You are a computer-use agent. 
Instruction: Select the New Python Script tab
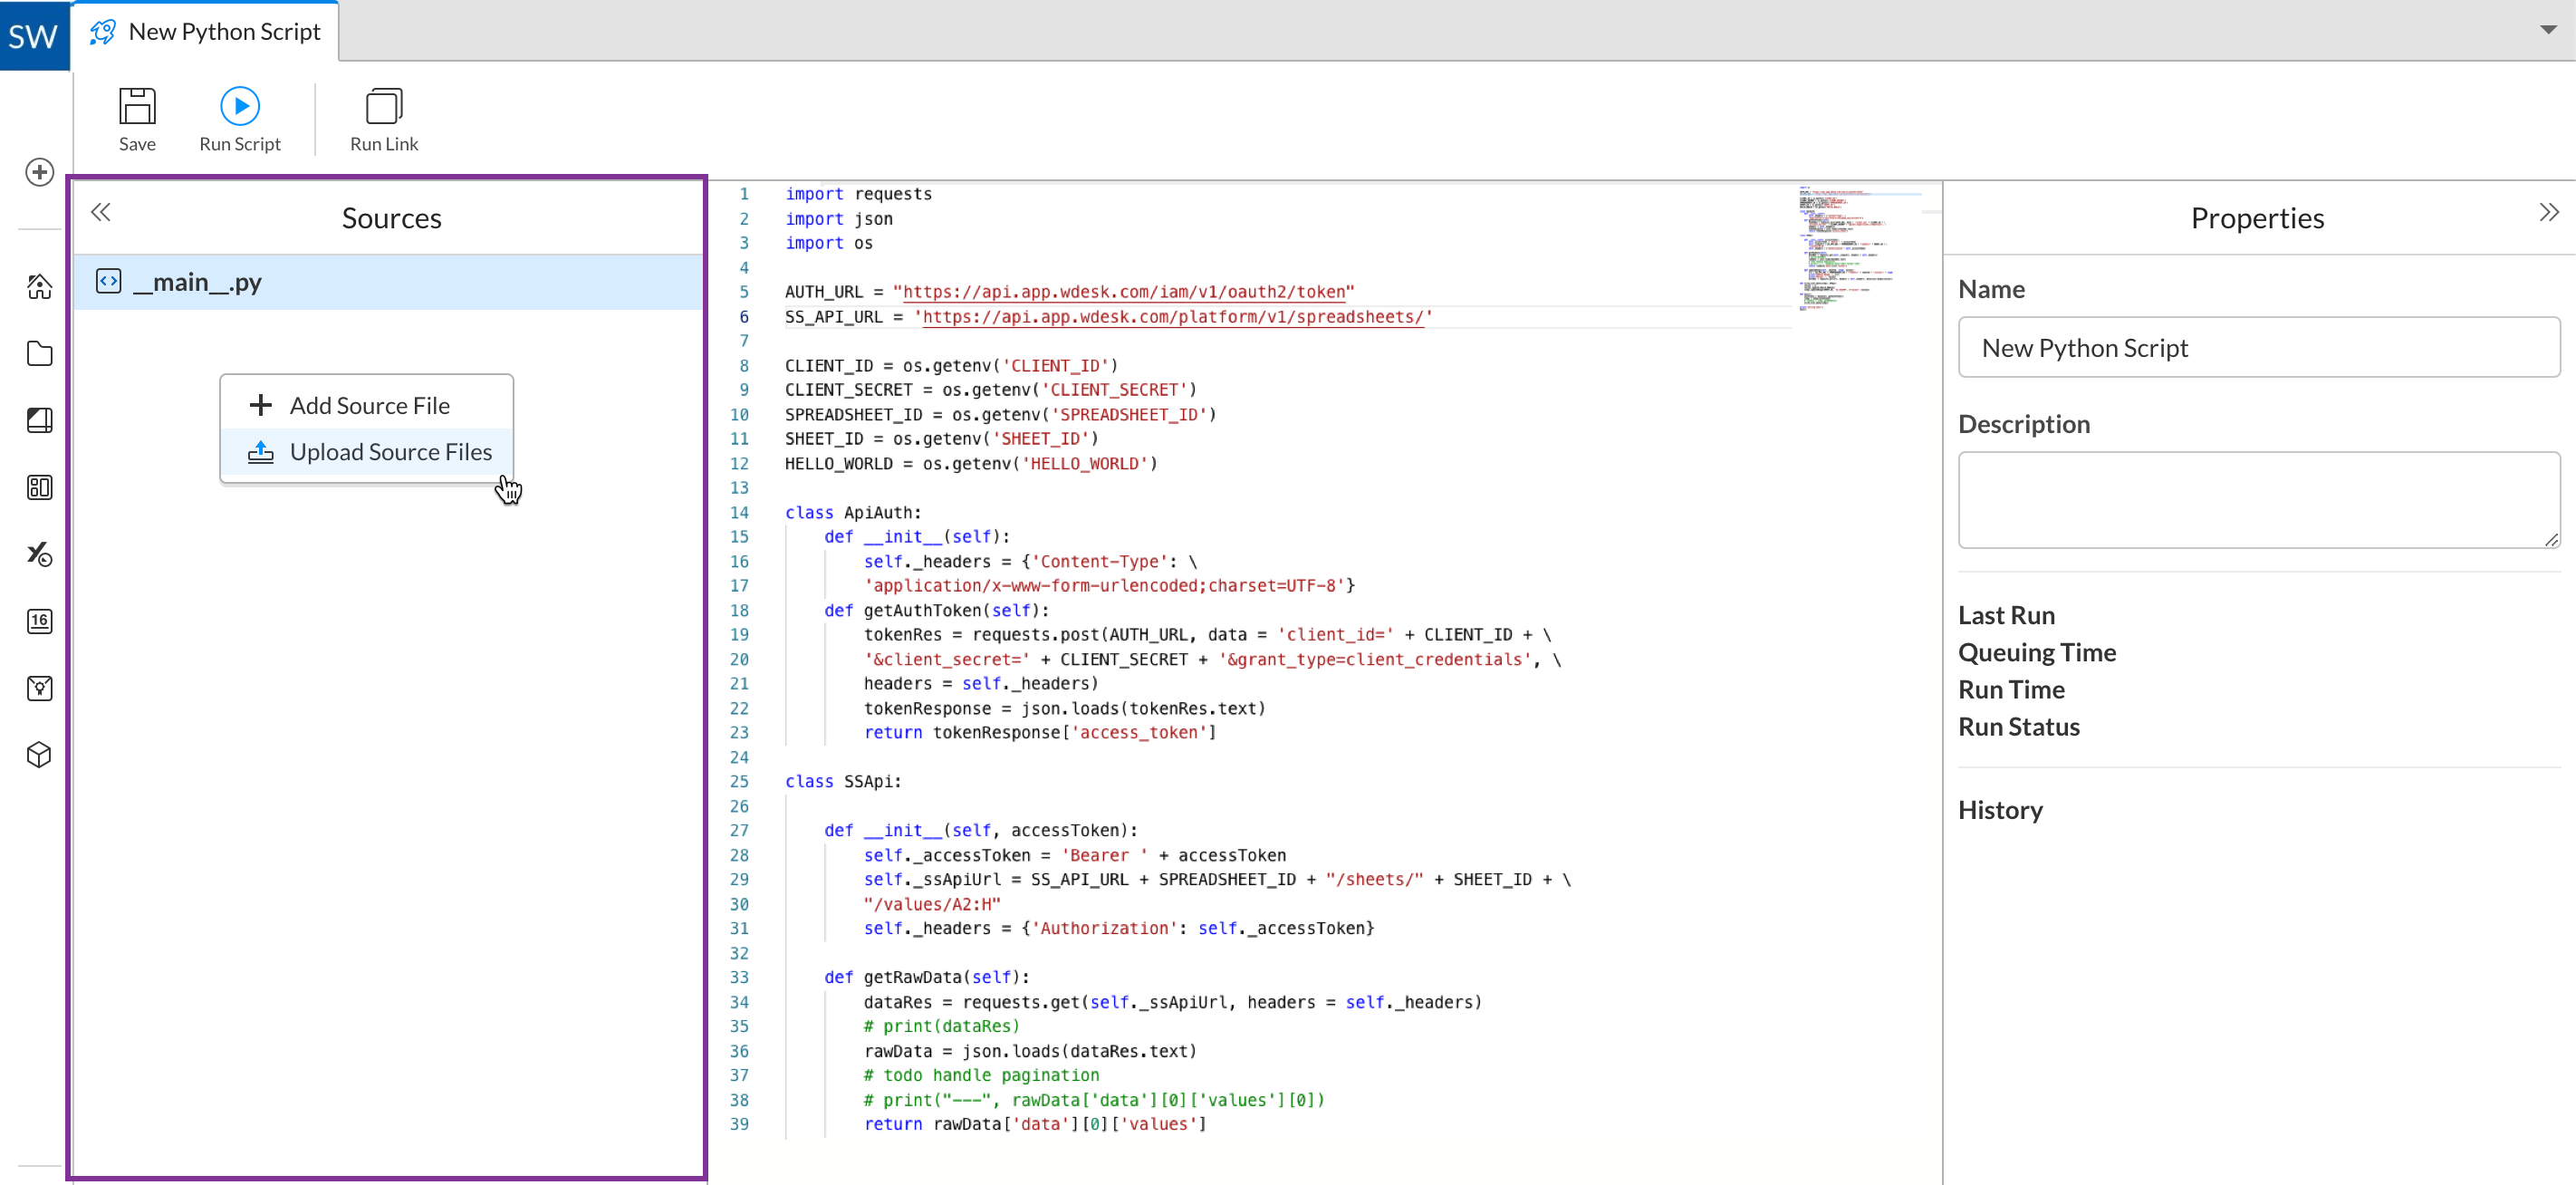(206, 31)
